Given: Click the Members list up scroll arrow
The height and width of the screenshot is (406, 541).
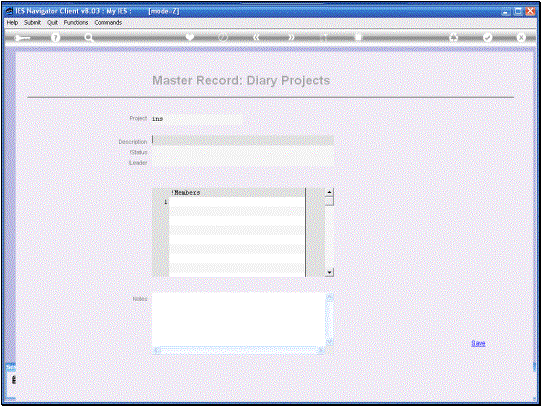Looking at the screenshot, I should coord(329,192).
